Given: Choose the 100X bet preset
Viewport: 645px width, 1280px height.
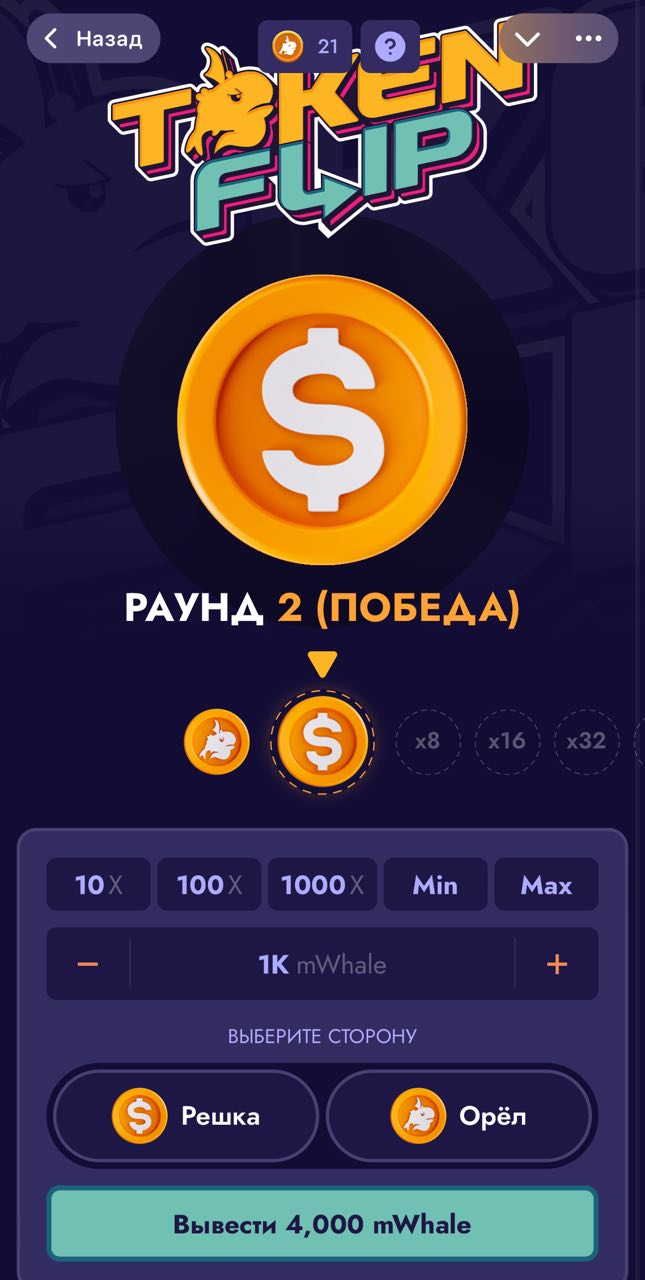Looking at the screenshot, I should pos(209,884).
